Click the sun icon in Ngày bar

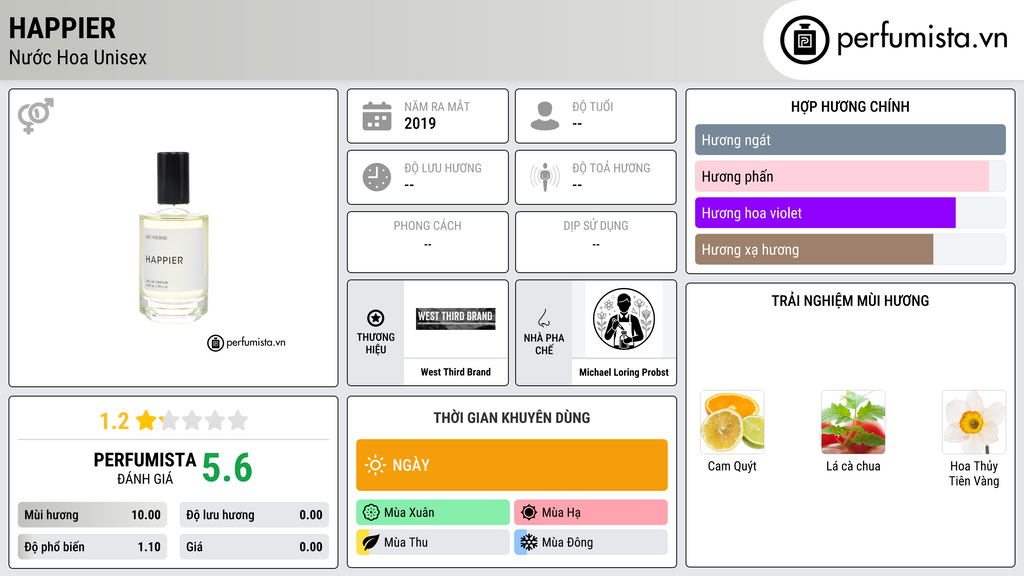(x=376, y=465)
